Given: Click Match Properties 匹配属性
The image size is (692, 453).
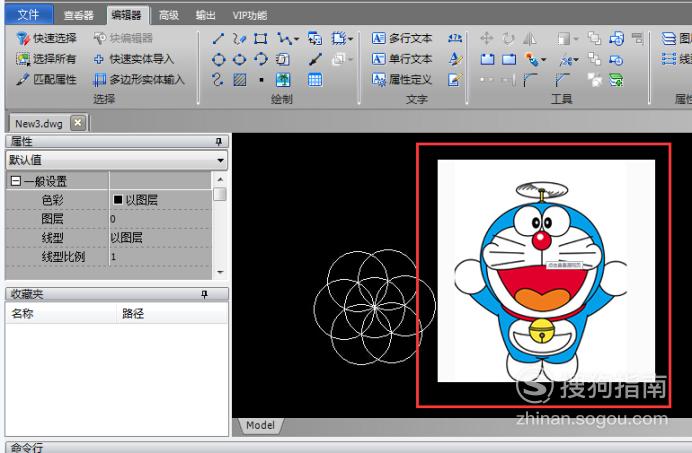Looking at the screenshot, I should pos(46,79).
